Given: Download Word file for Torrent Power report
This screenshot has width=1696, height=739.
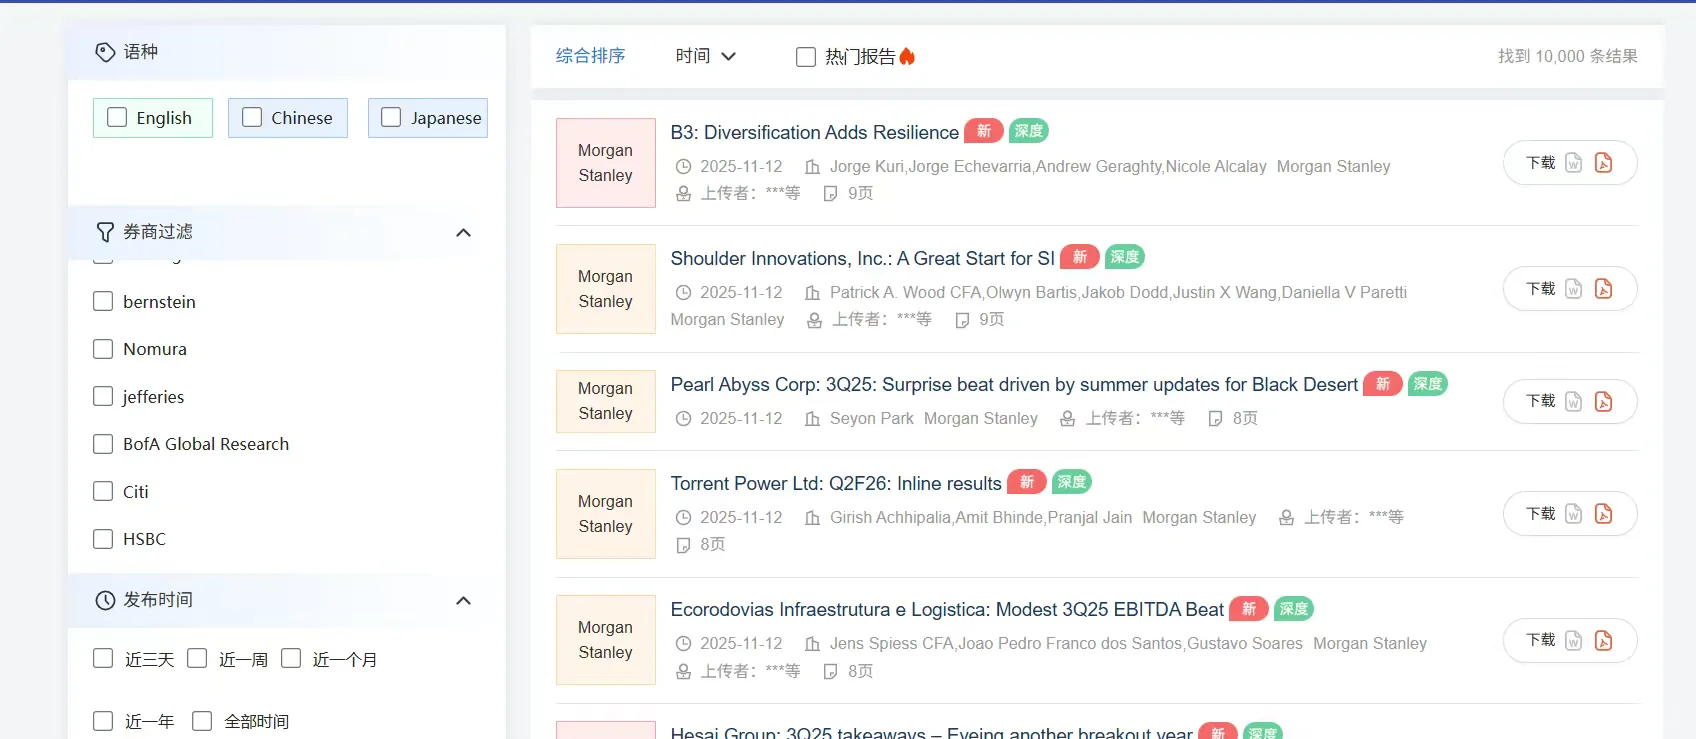Looking at the screenshot, I should (1573, 514).
